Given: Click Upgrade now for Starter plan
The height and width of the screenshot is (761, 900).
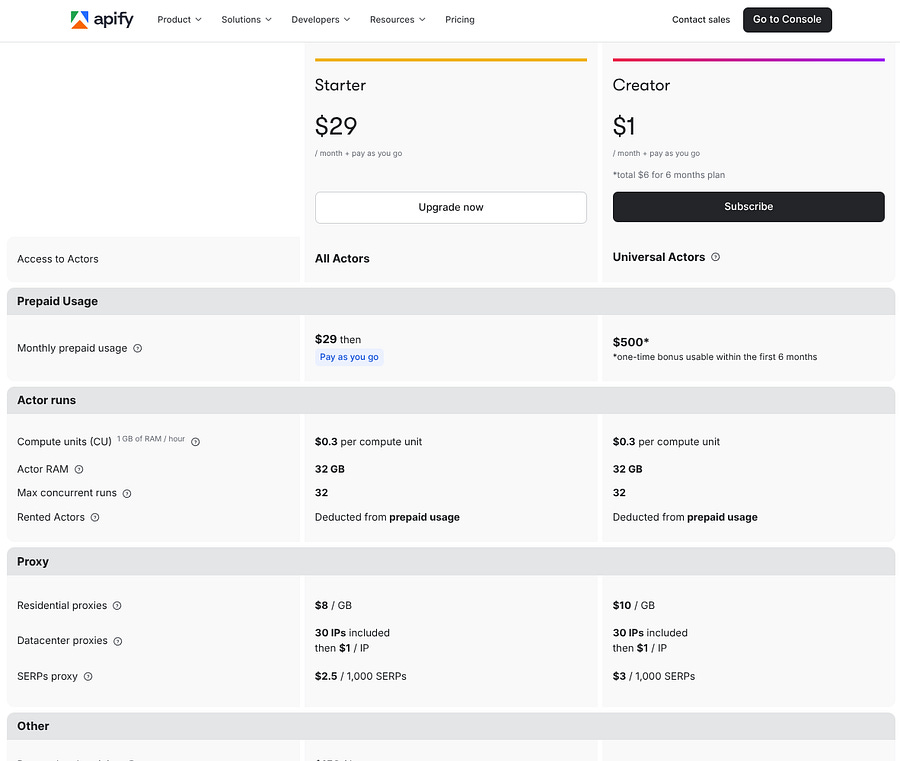Looking at the screenshot, I should 451,207.
